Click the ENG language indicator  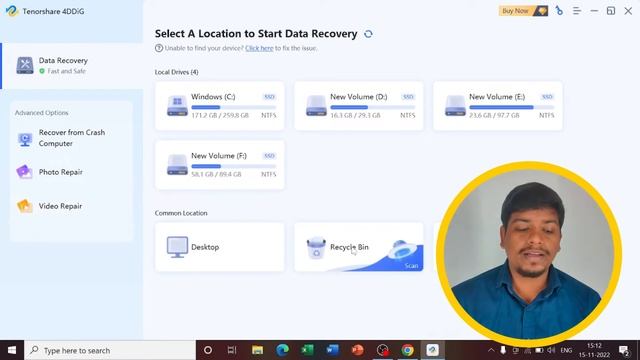point(566,350)
